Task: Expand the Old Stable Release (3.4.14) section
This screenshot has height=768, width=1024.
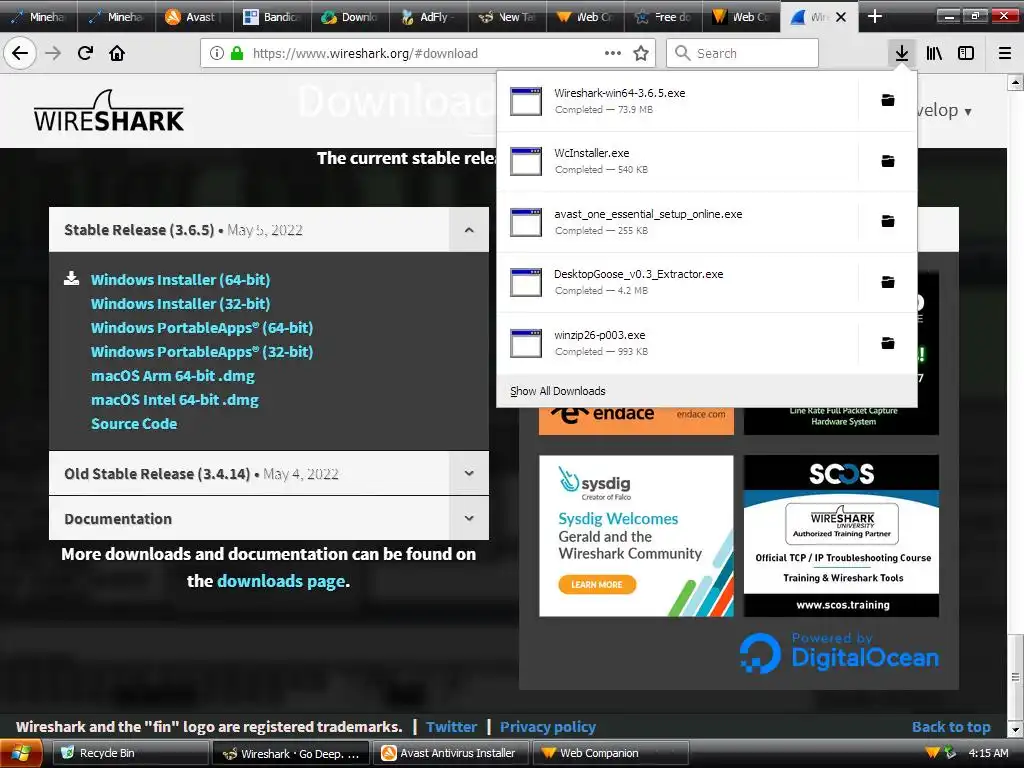Action: (469, 473)
